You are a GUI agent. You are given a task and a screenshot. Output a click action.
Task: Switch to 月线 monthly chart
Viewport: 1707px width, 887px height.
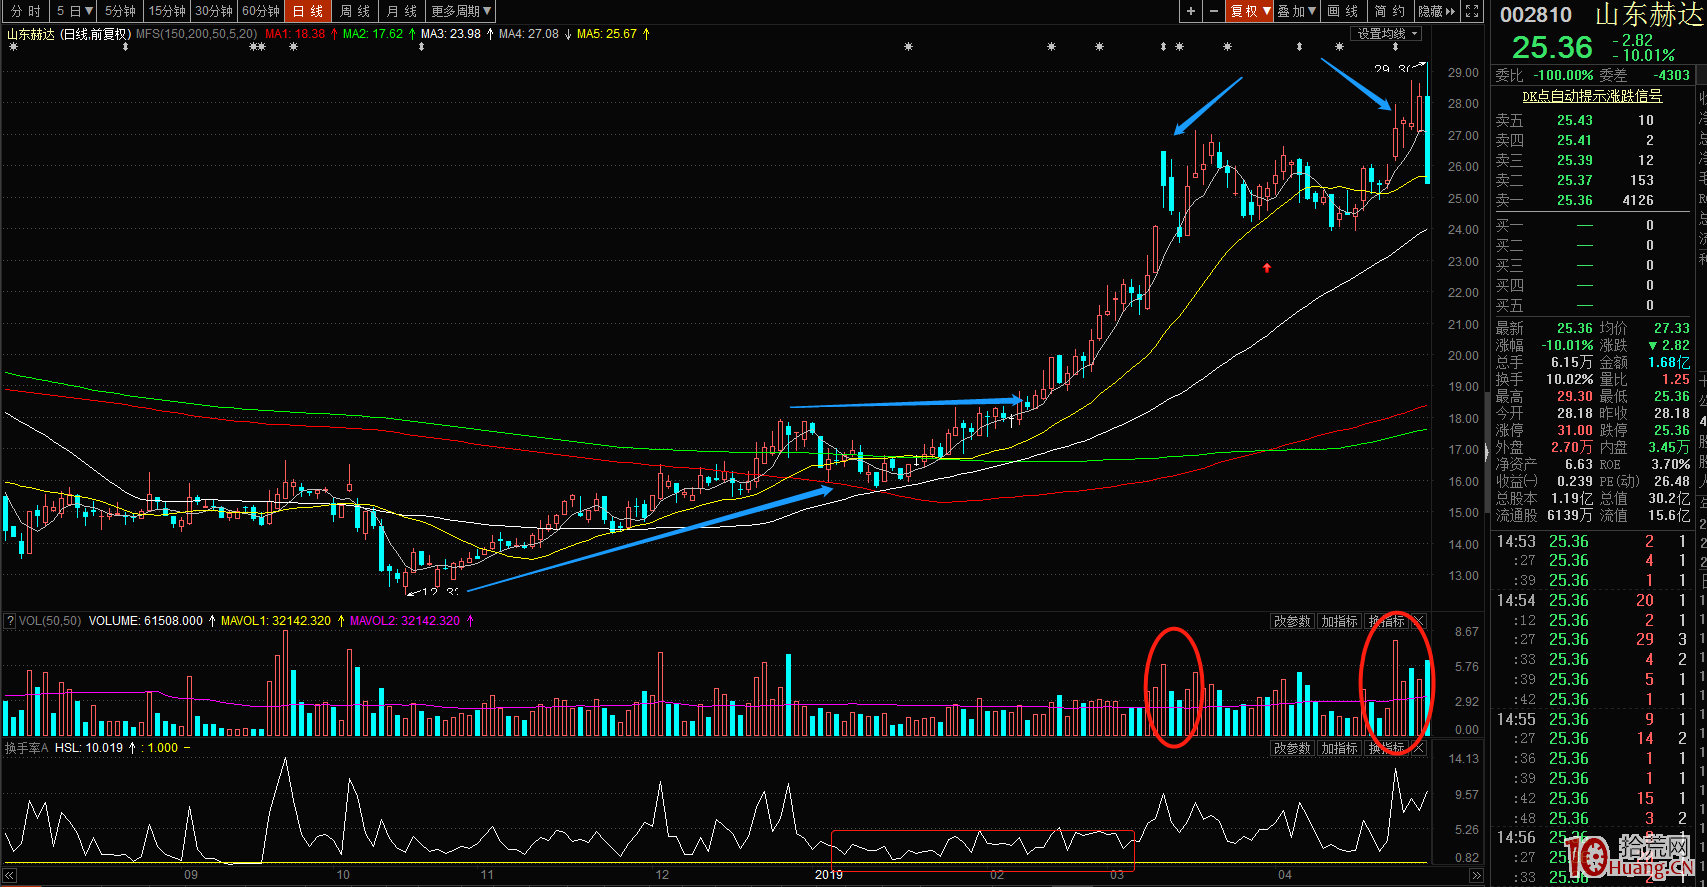[402, 11]
